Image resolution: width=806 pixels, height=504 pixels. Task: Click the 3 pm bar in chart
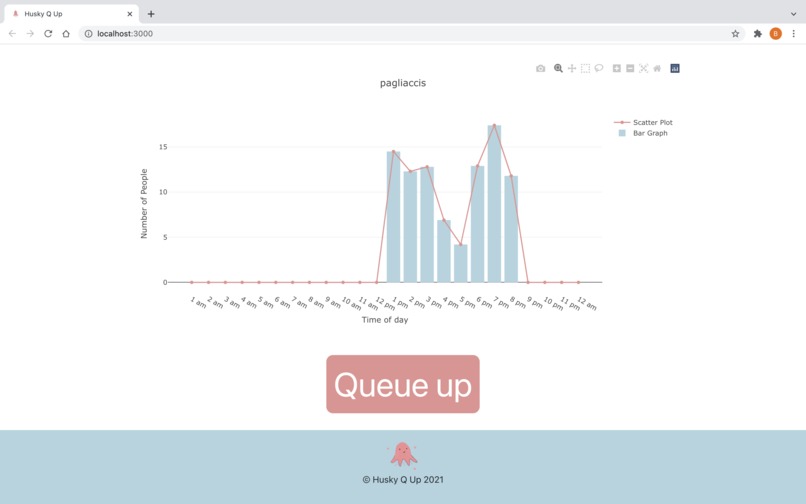tap(427, 225)
